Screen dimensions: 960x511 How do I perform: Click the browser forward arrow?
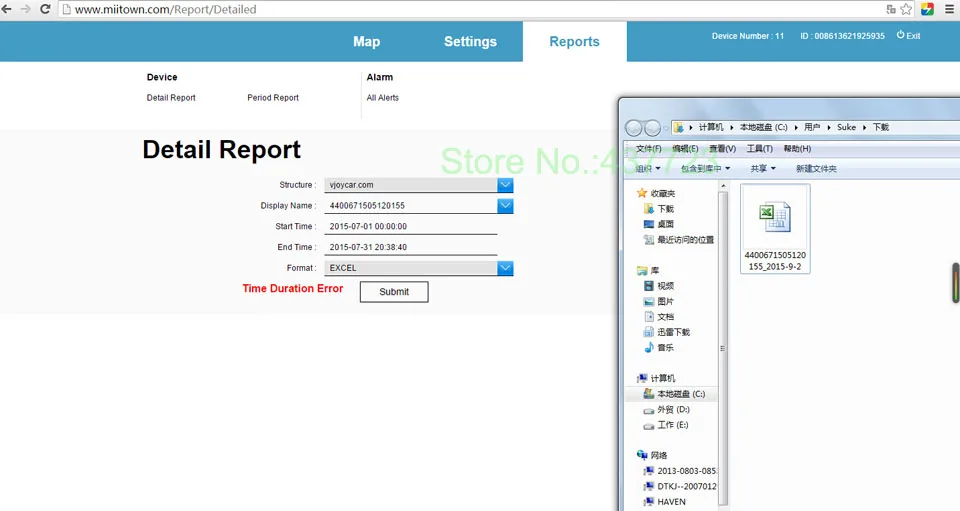(26, 9)
